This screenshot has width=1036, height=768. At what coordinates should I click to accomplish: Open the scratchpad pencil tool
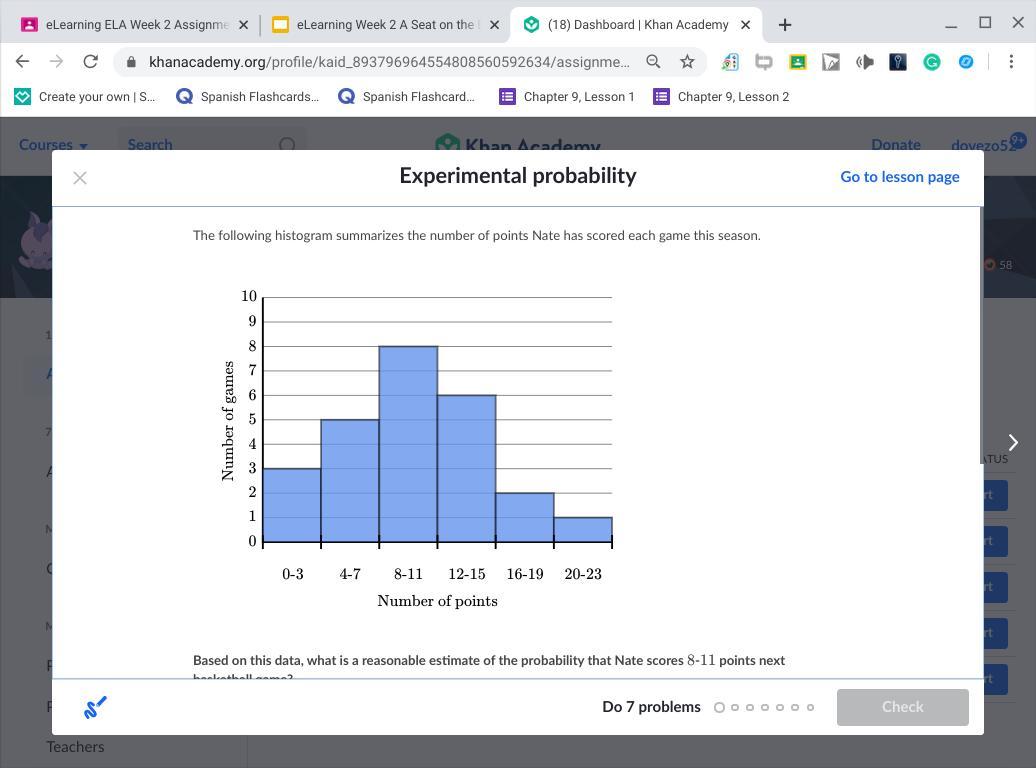(x=95, y=707)
